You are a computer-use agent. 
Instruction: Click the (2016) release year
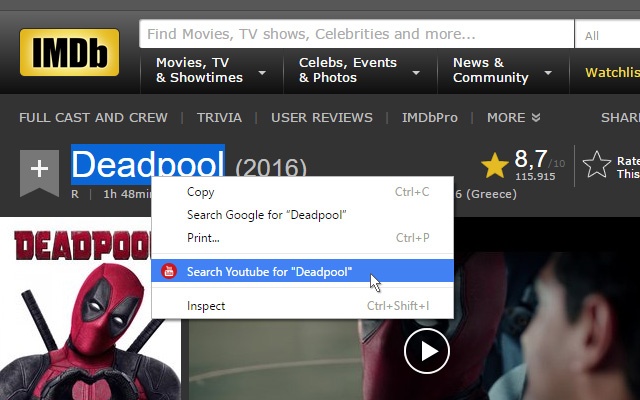pyautogui.click(x=271, y=167)
